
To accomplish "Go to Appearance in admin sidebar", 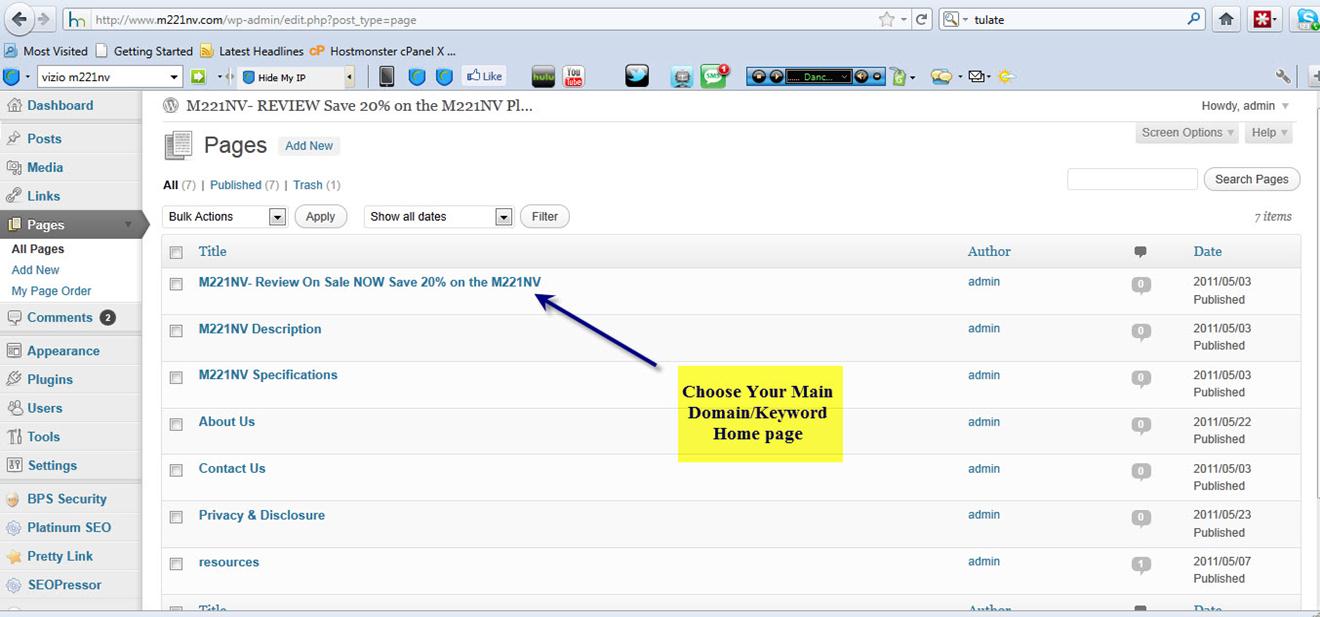I will [x=63, y=351].
